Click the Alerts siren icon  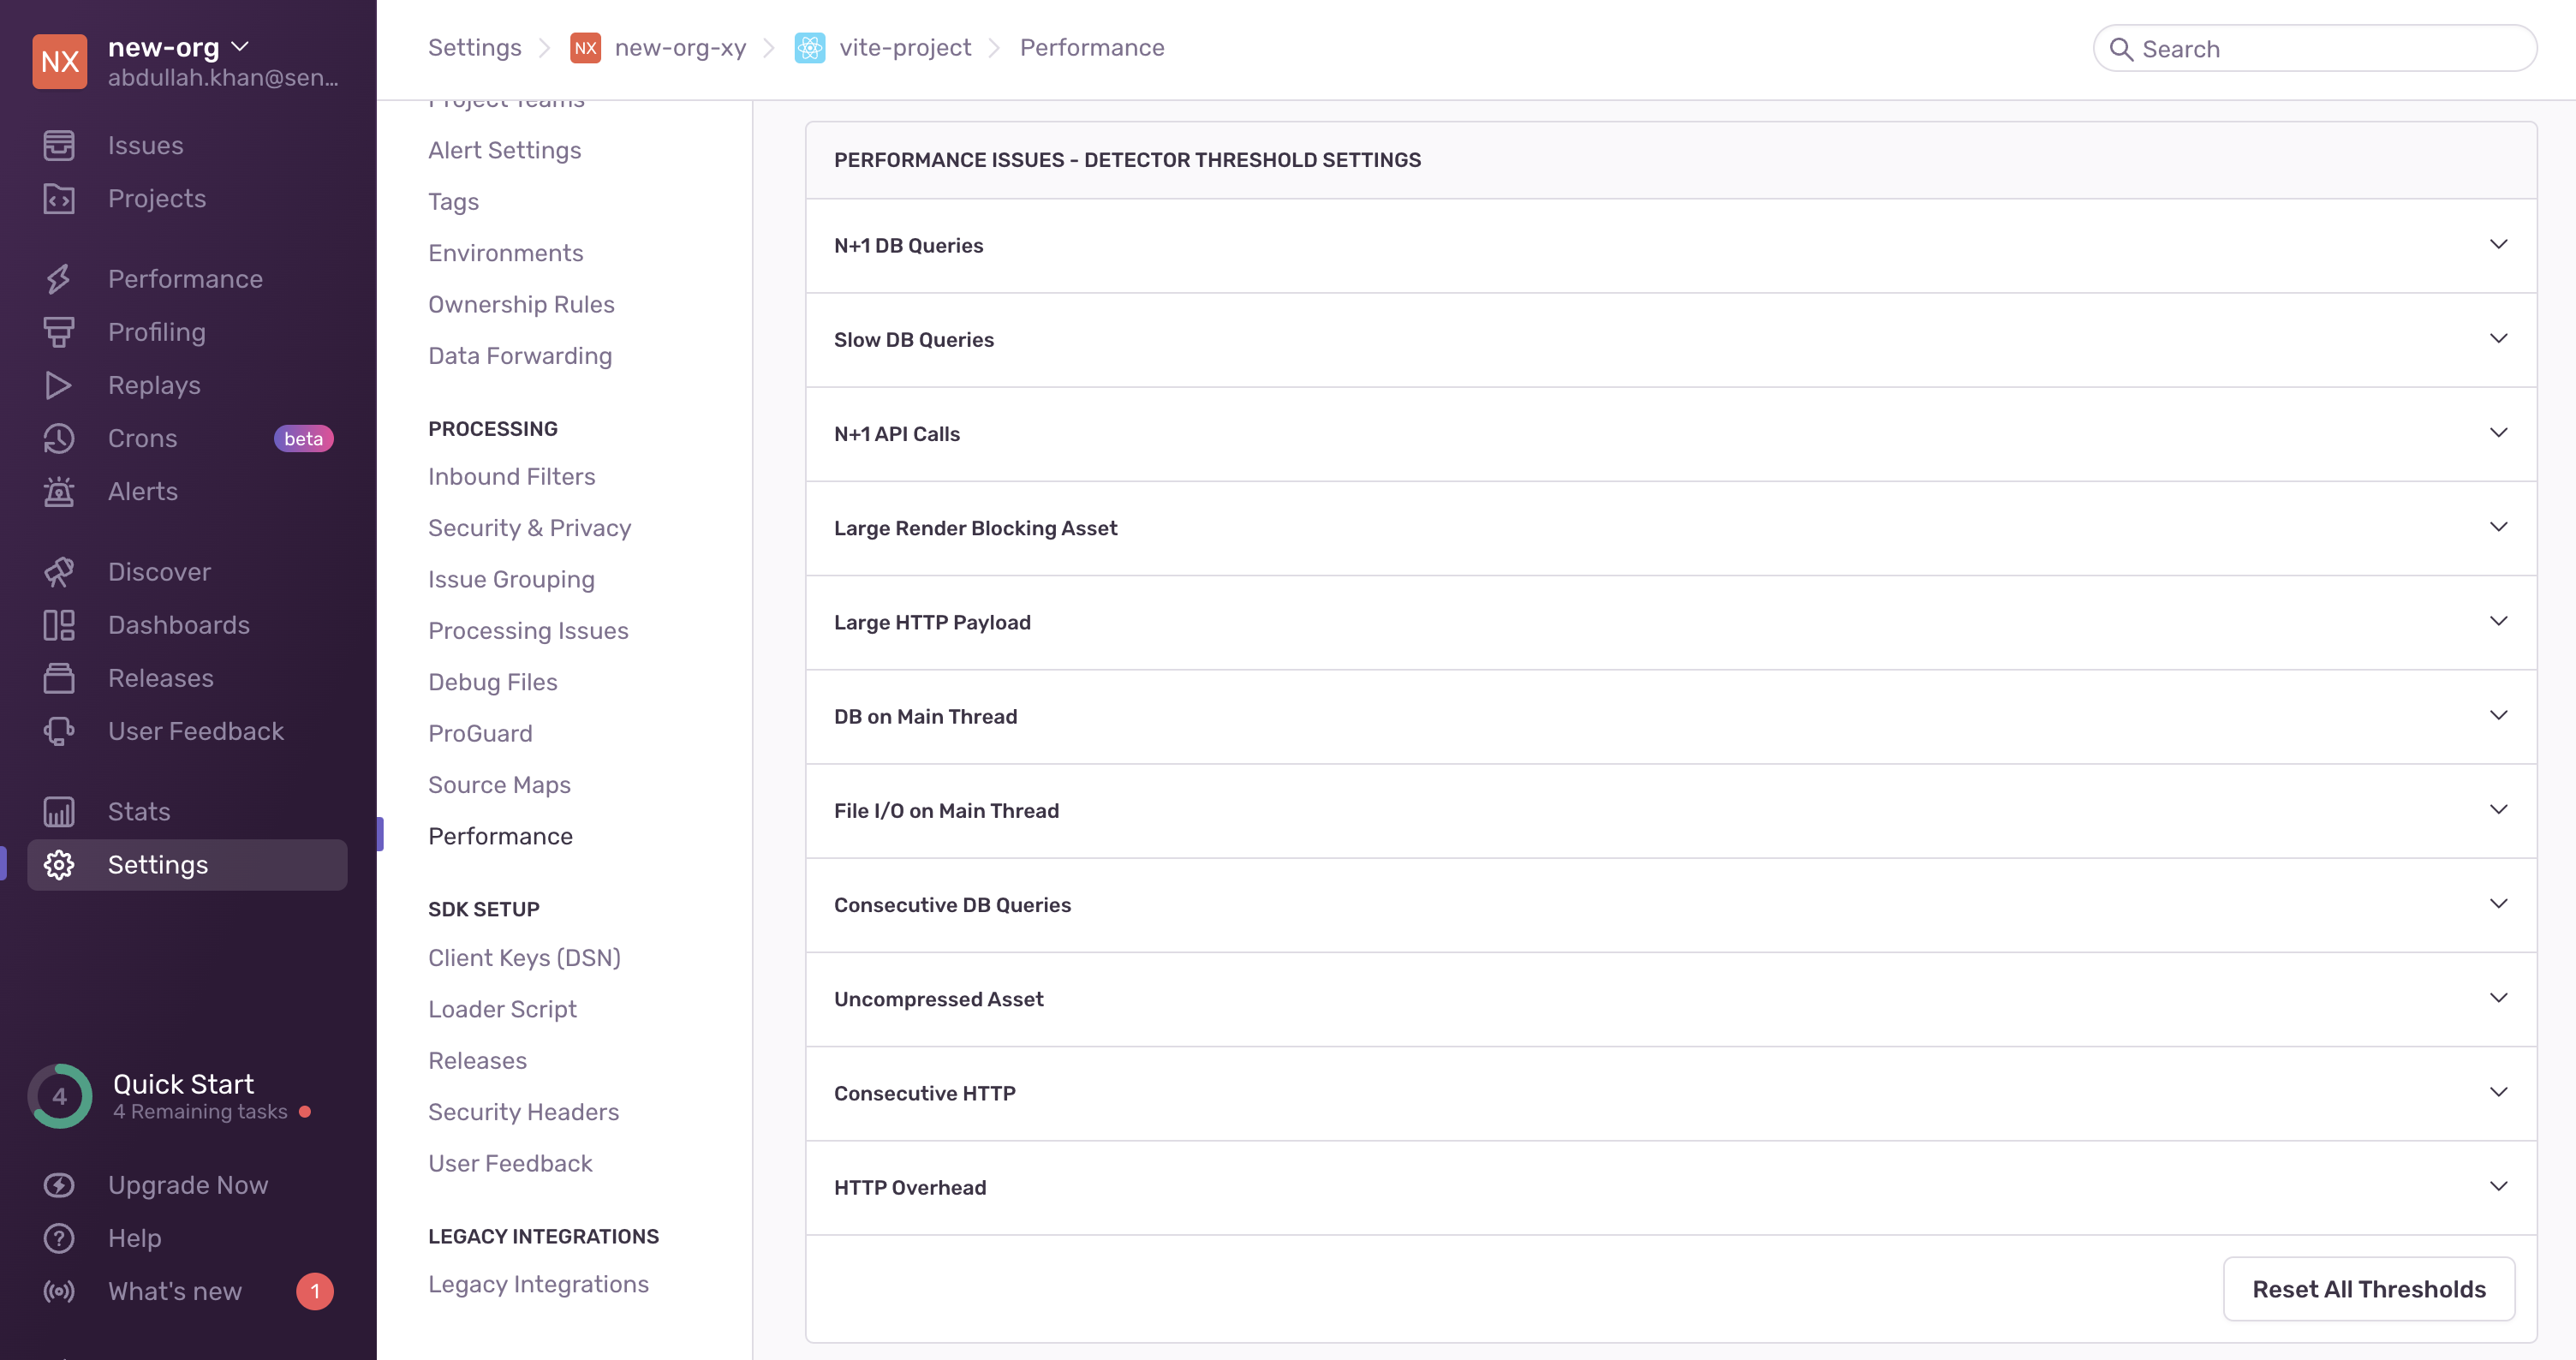(x=58, y=491)
